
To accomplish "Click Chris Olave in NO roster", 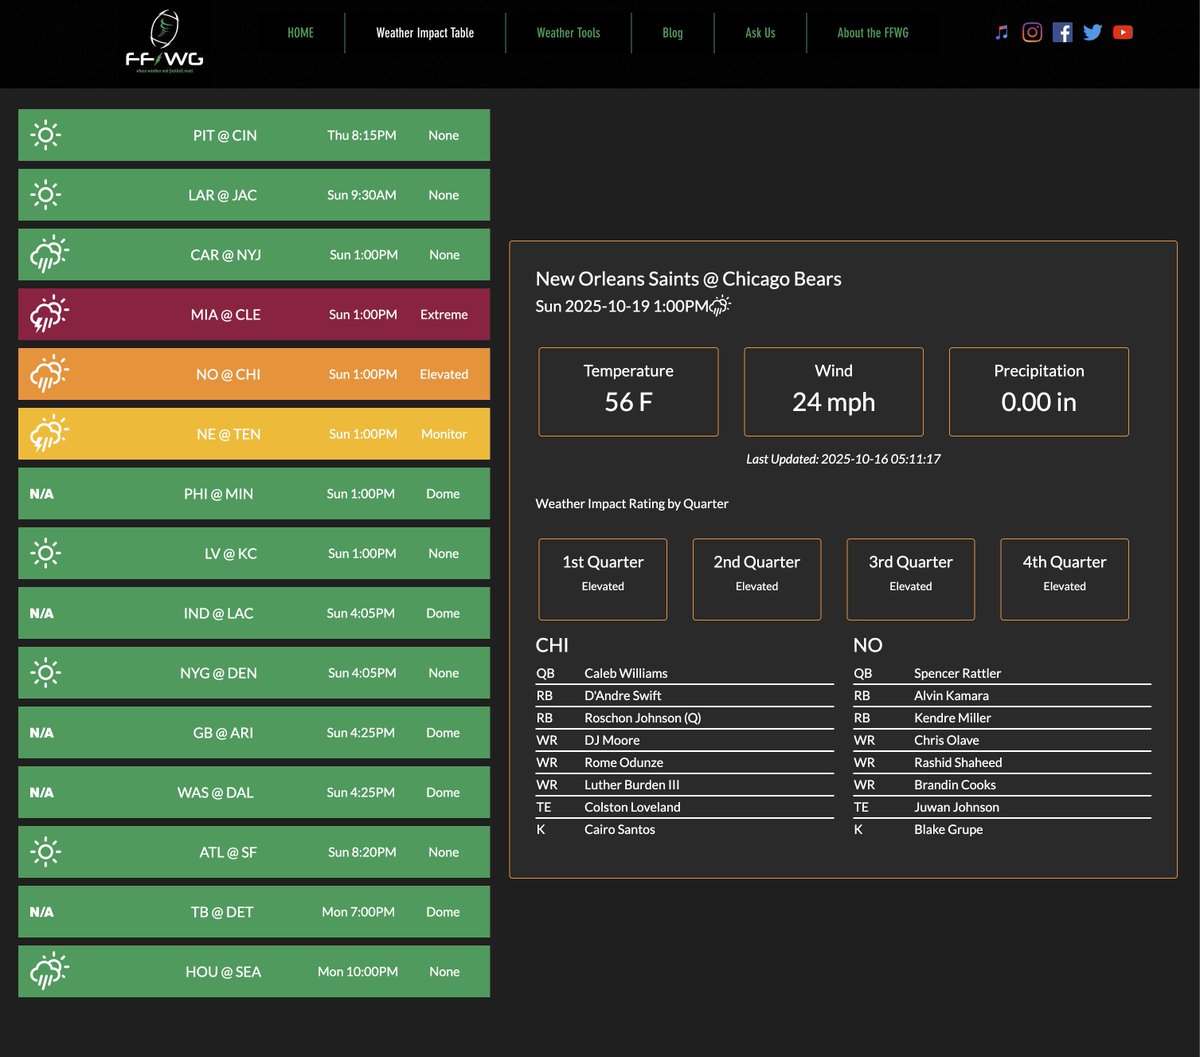I will point(946,740).
